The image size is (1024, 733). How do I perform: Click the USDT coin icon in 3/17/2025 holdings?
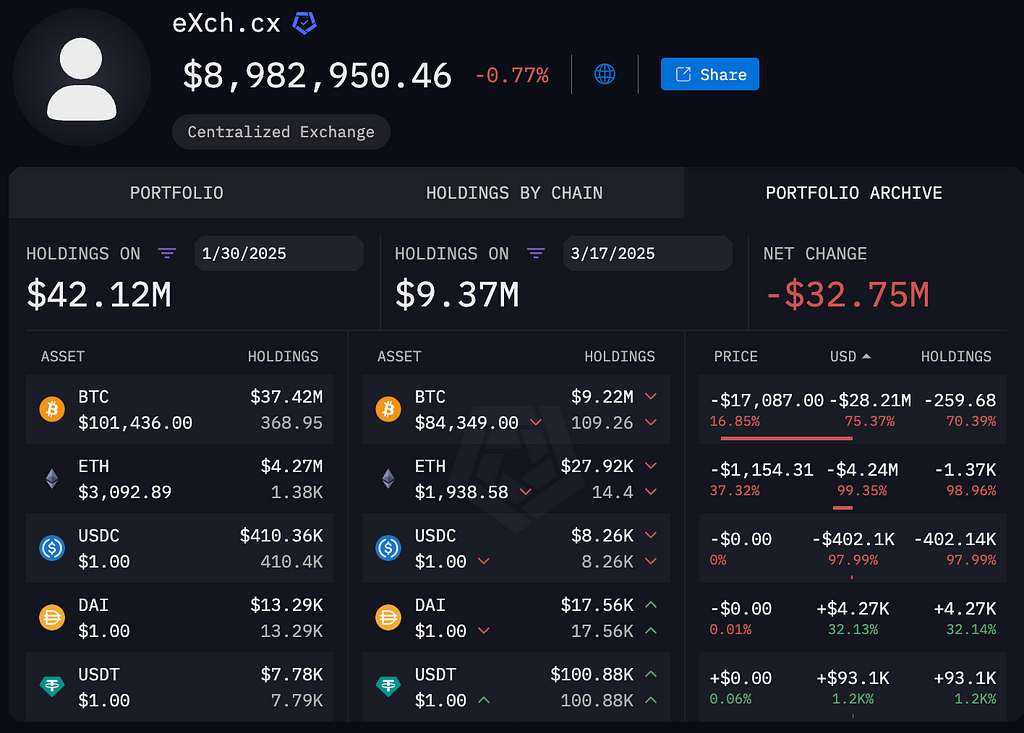tap(389, 686)
